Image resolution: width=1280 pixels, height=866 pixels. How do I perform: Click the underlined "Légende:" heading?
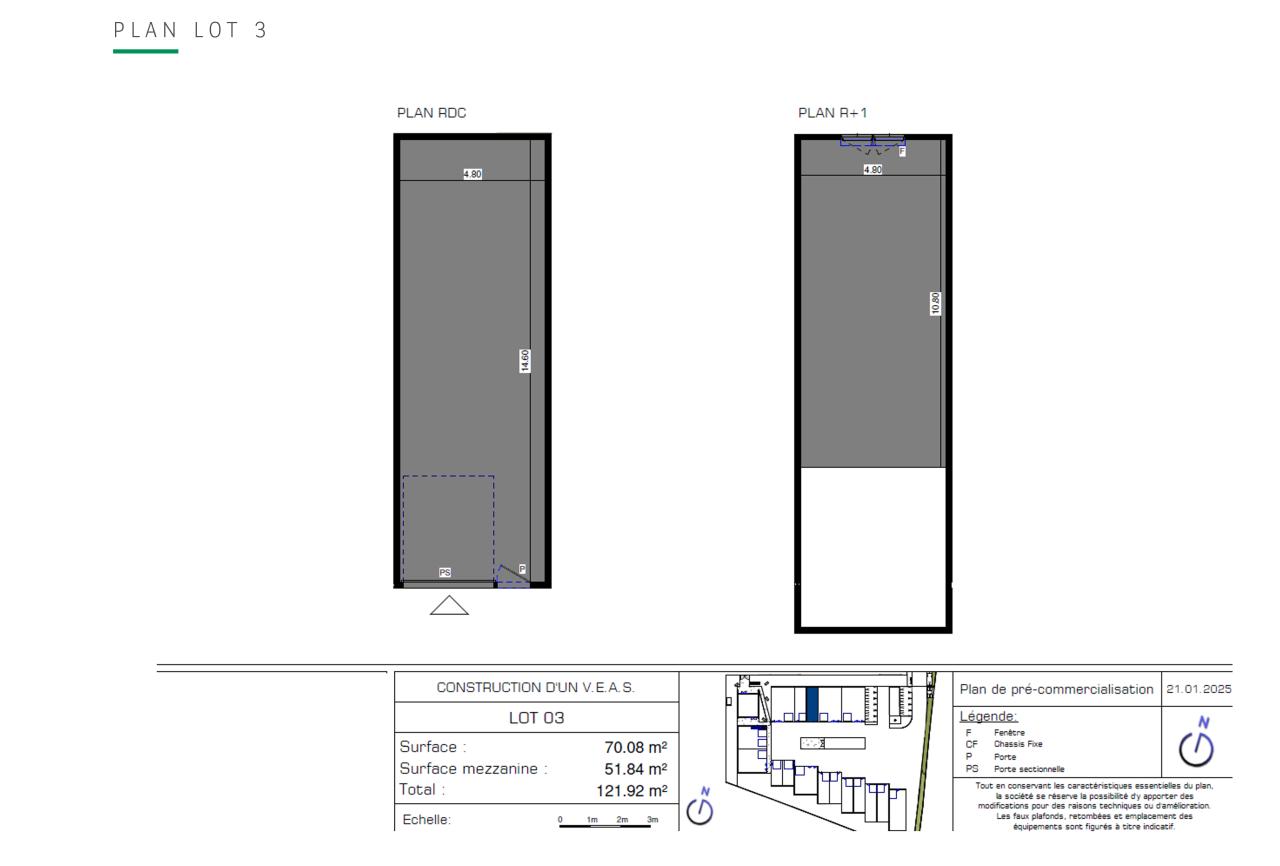[988, 717]
